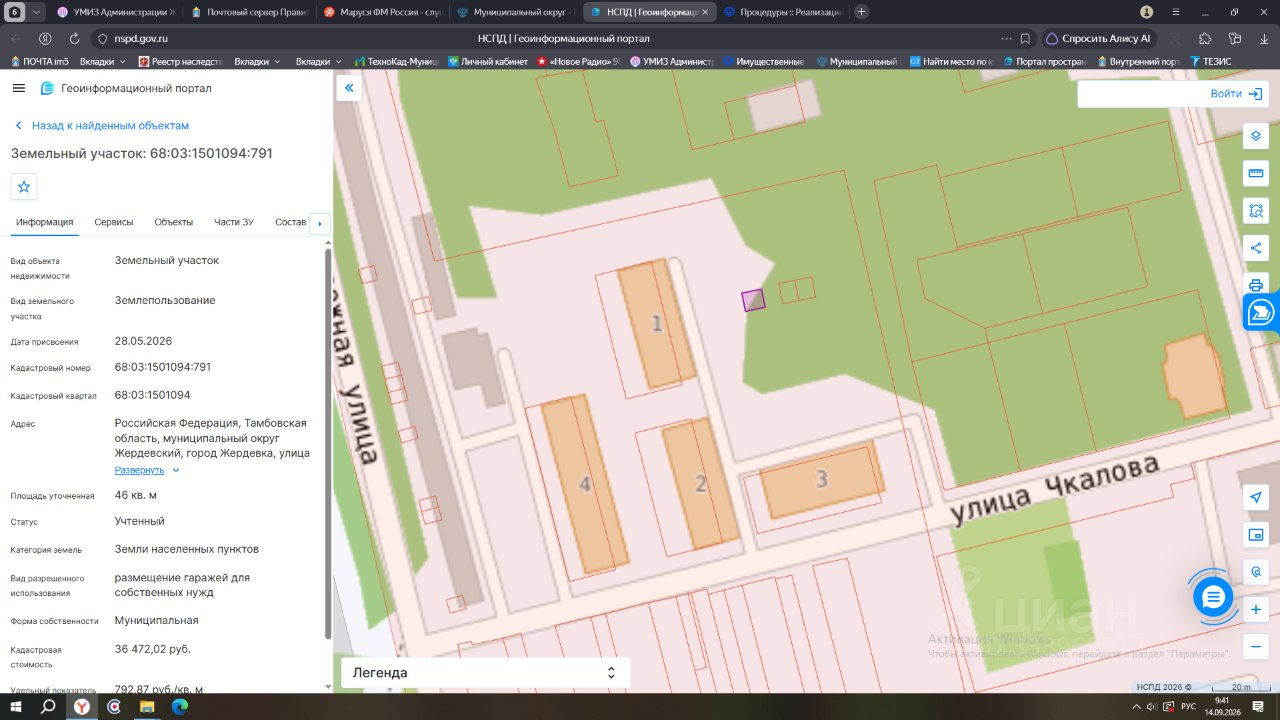
Task: Zoom in with the plus button
Action: coord(1256,609)
